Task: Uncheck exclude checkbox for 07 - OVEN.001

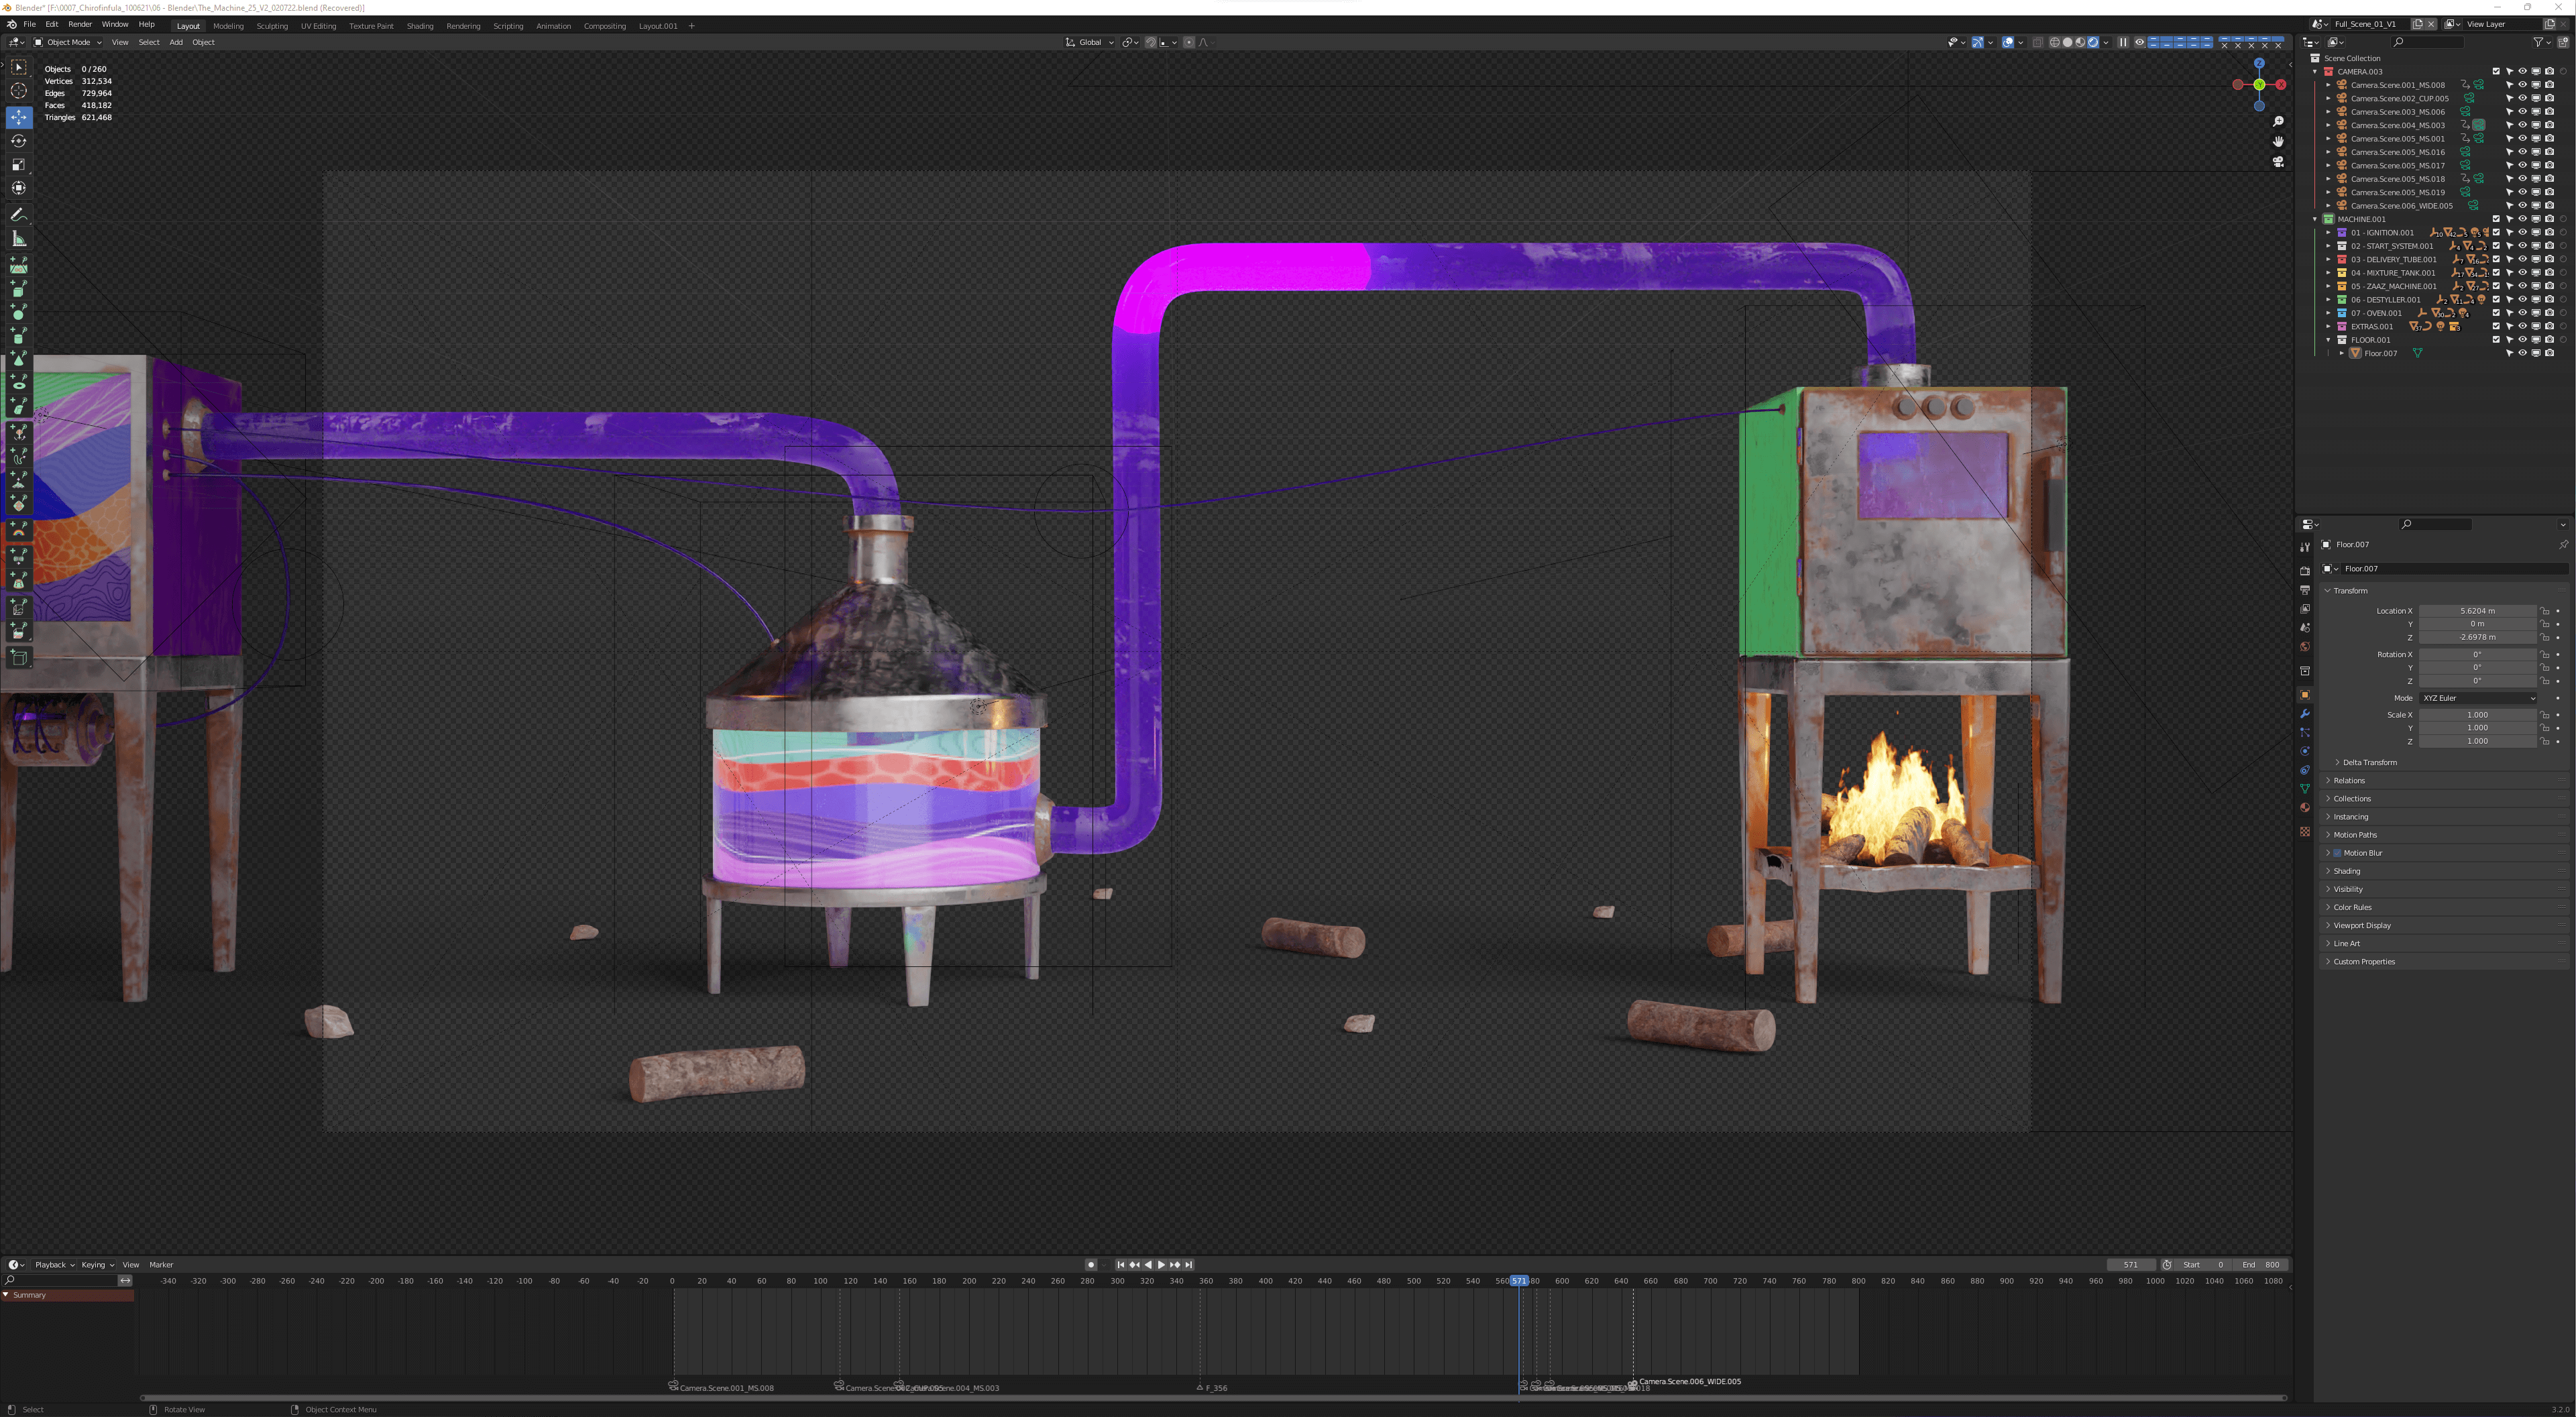Action: click(x=2496, y=313)
